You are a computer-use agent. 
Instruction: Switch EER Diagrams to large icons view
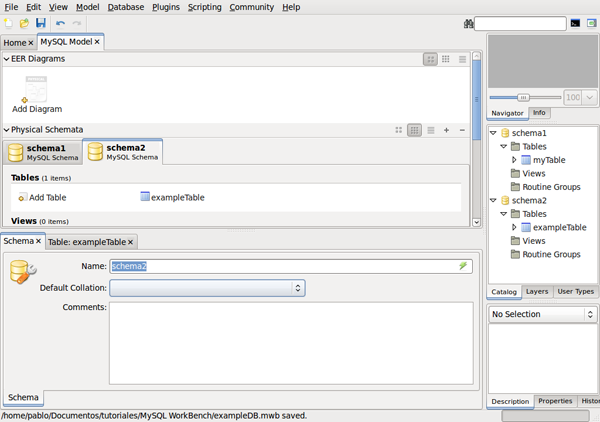[430, 59]
